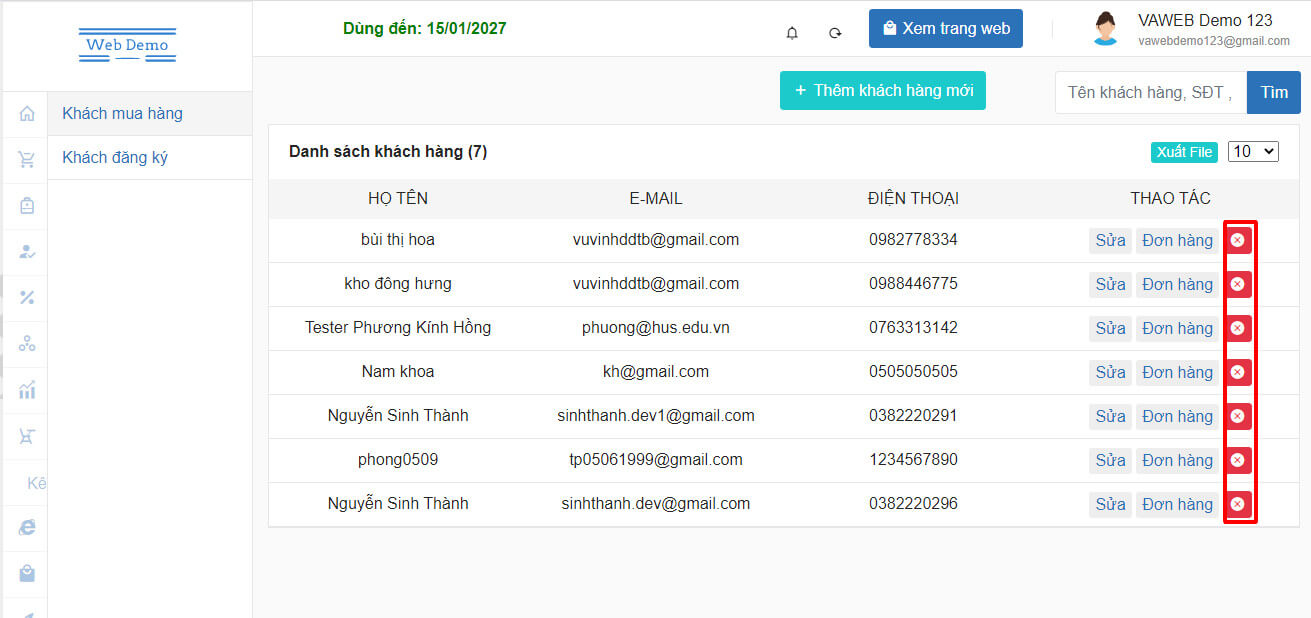Viewport: 1311px width, 618px height.
Task: Click the customer name search field
Action: [1150, 92]
